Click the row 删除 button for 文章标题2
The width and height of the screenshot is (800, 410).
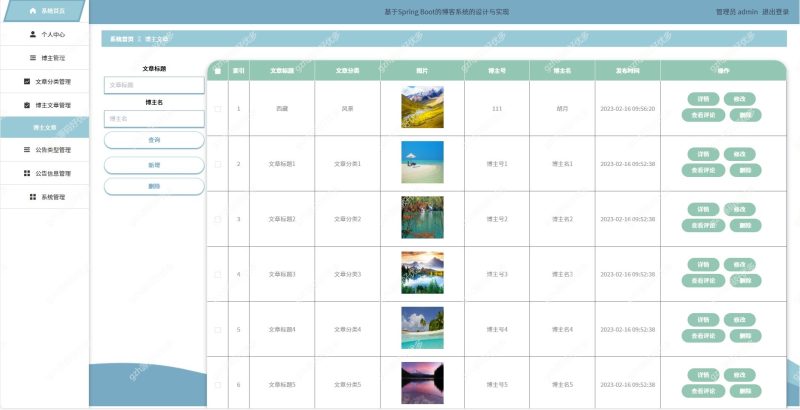pyautogui.click(x=745, y=225)
